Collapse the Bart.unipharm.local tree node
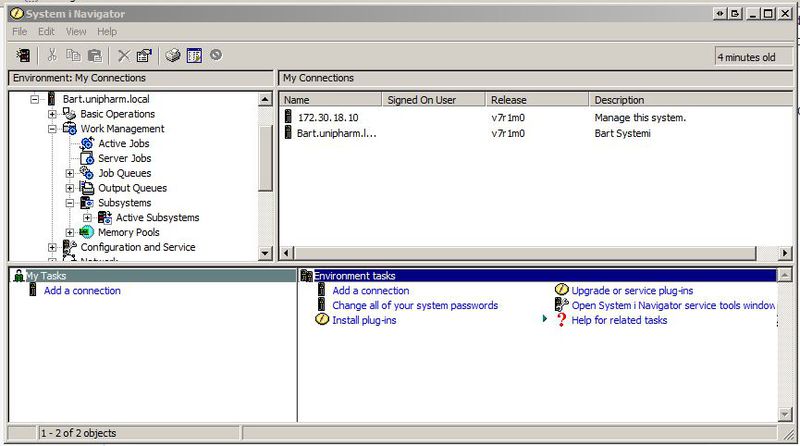The width and height of the screenshot is (800, 446). pos(35,99)
